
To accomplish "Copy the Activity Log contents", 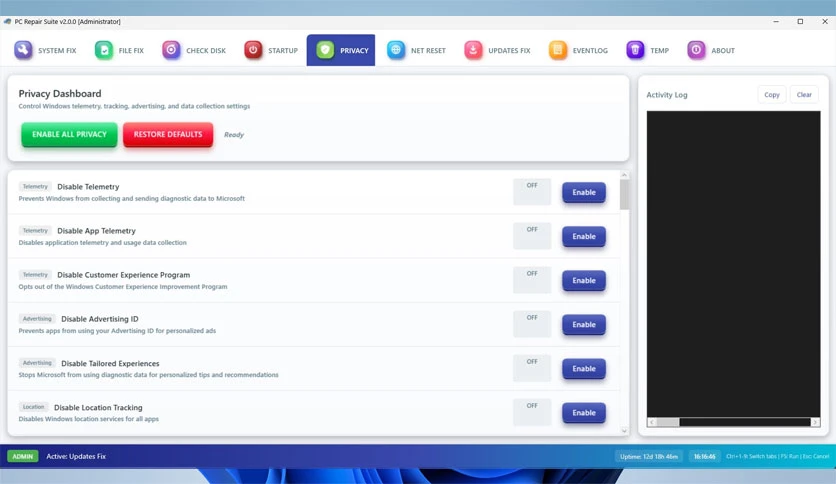I will 771,95.
